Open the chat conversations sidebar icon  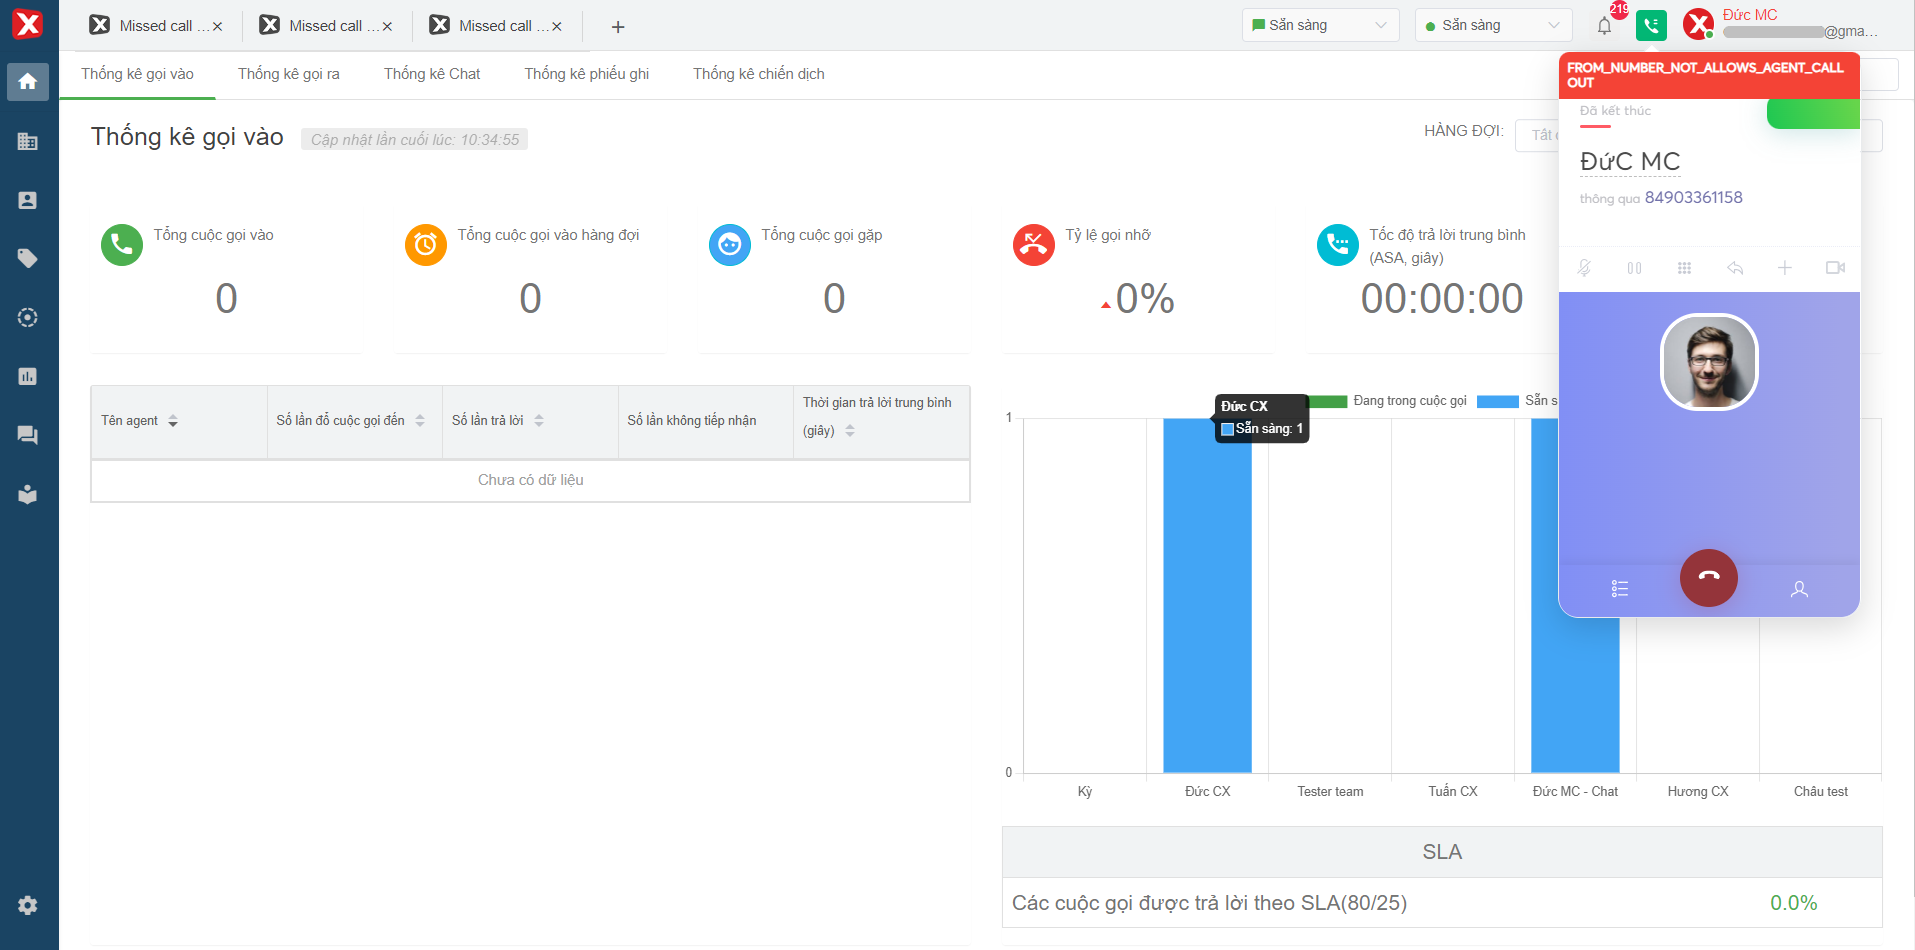[28, 435]
